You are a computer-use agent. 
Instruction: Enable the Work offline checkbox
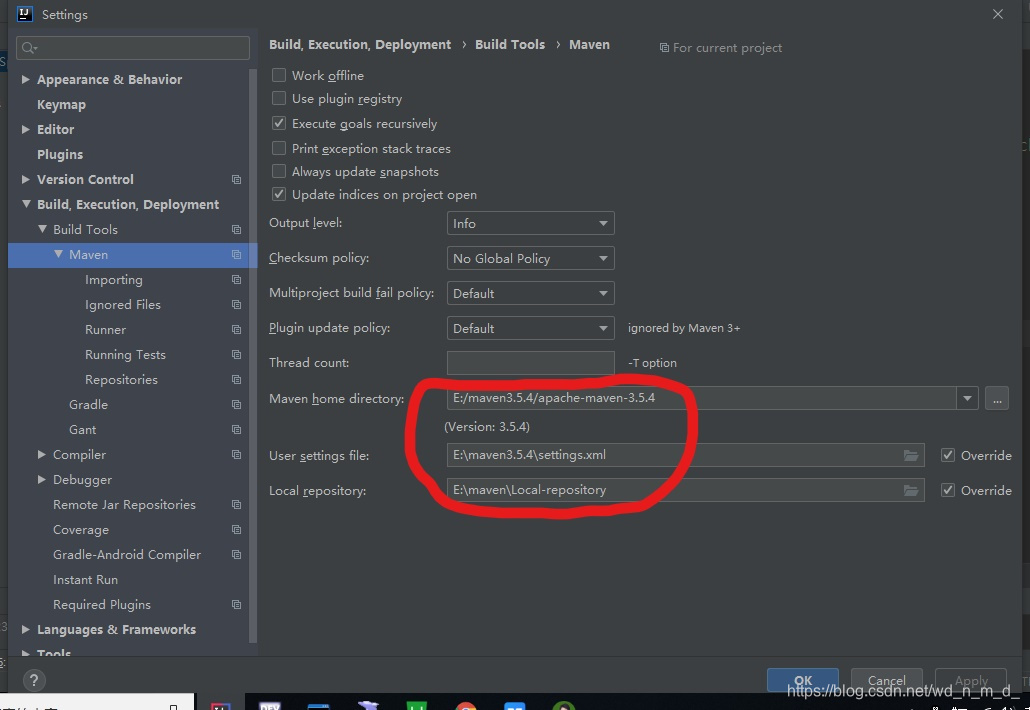pyautogui.click(x=279, y=76)
